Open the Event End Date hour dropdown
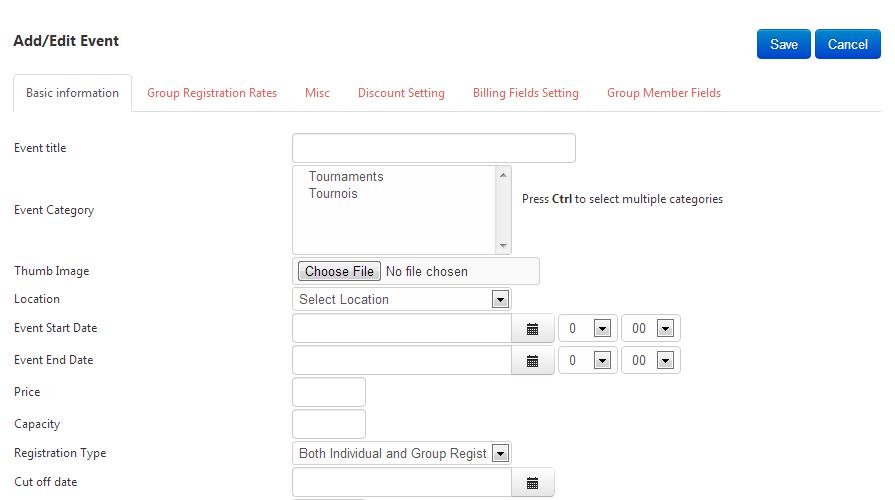The width and height of the screenshot is (895, 500). pyautogui.click(x=586, y=361)
